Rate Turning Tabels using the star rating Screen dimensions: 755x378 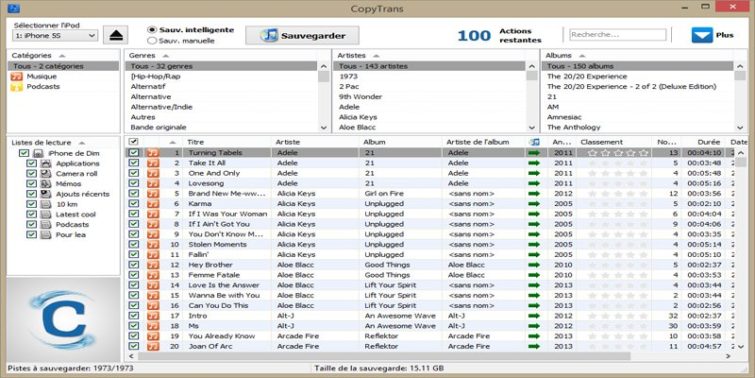tap(618, 153)
